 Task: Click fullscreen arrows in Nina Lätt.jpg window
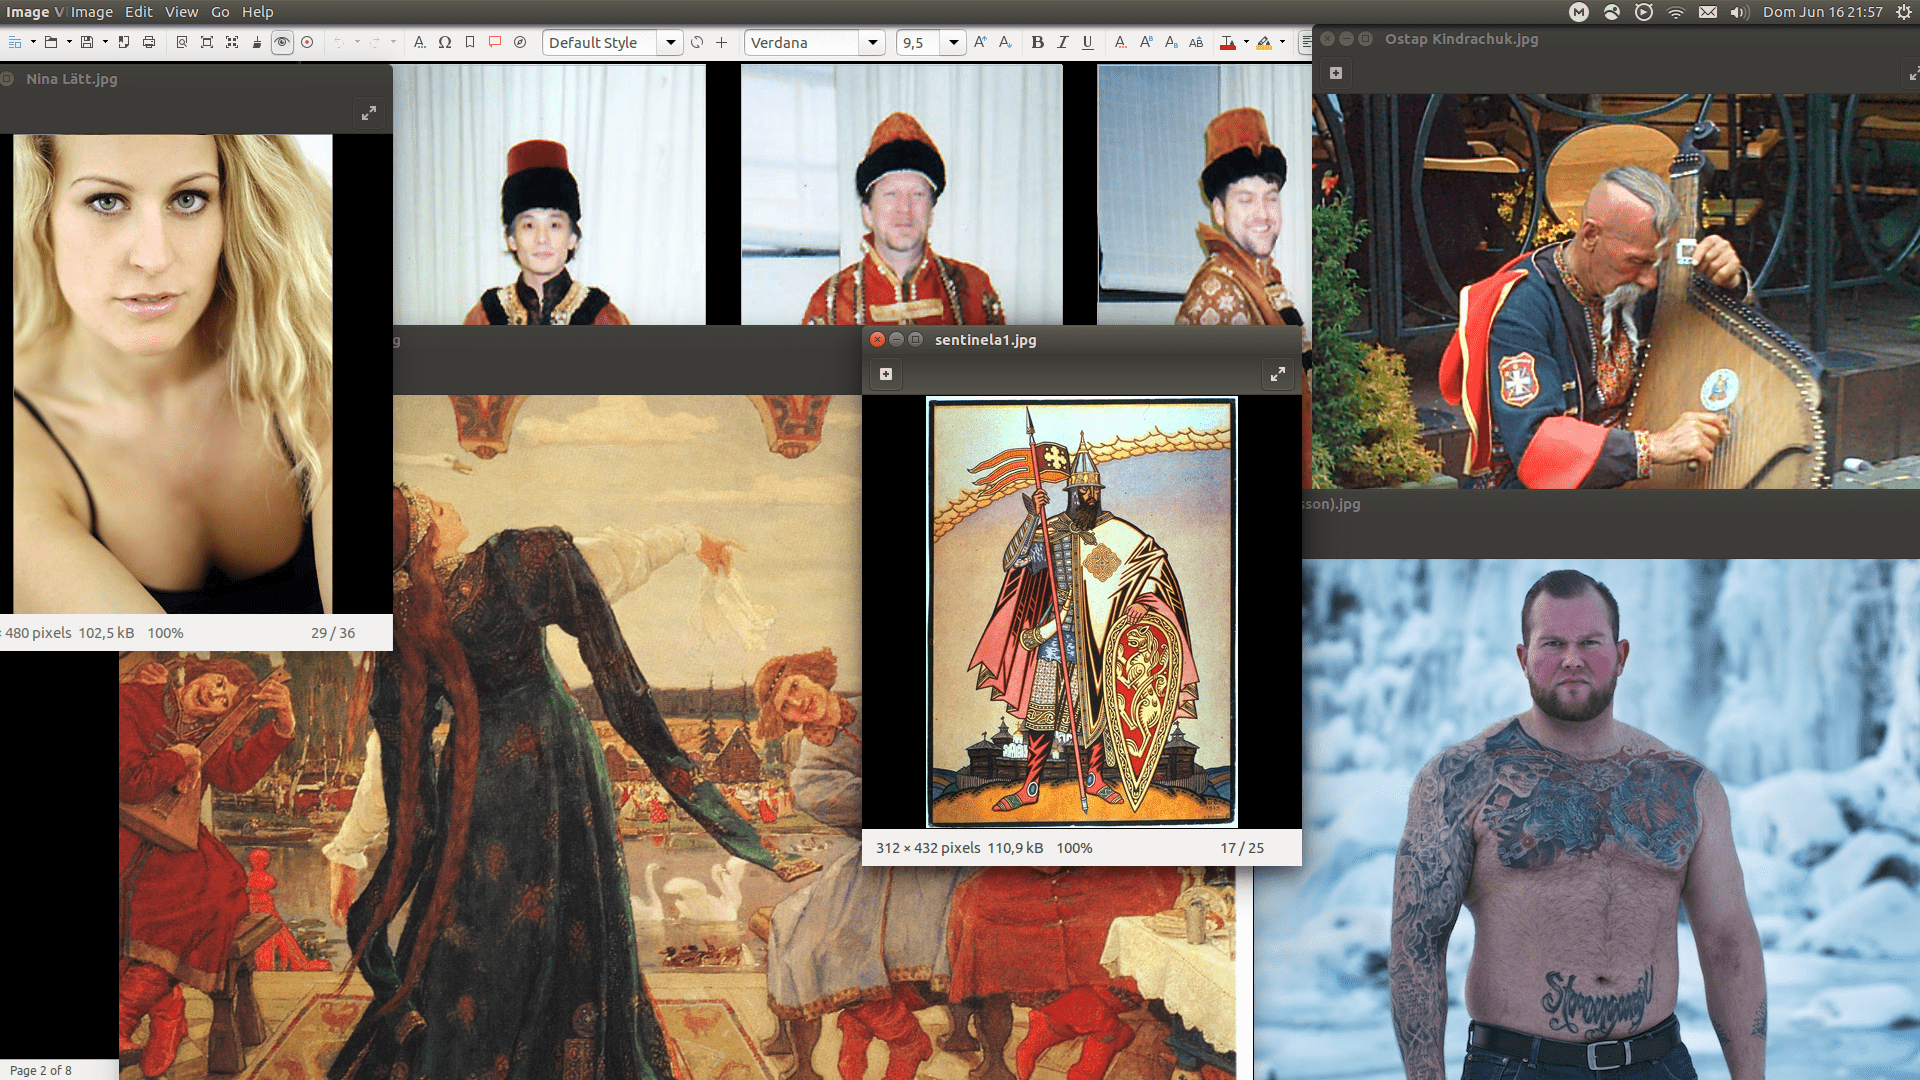(x=369, y=113)
